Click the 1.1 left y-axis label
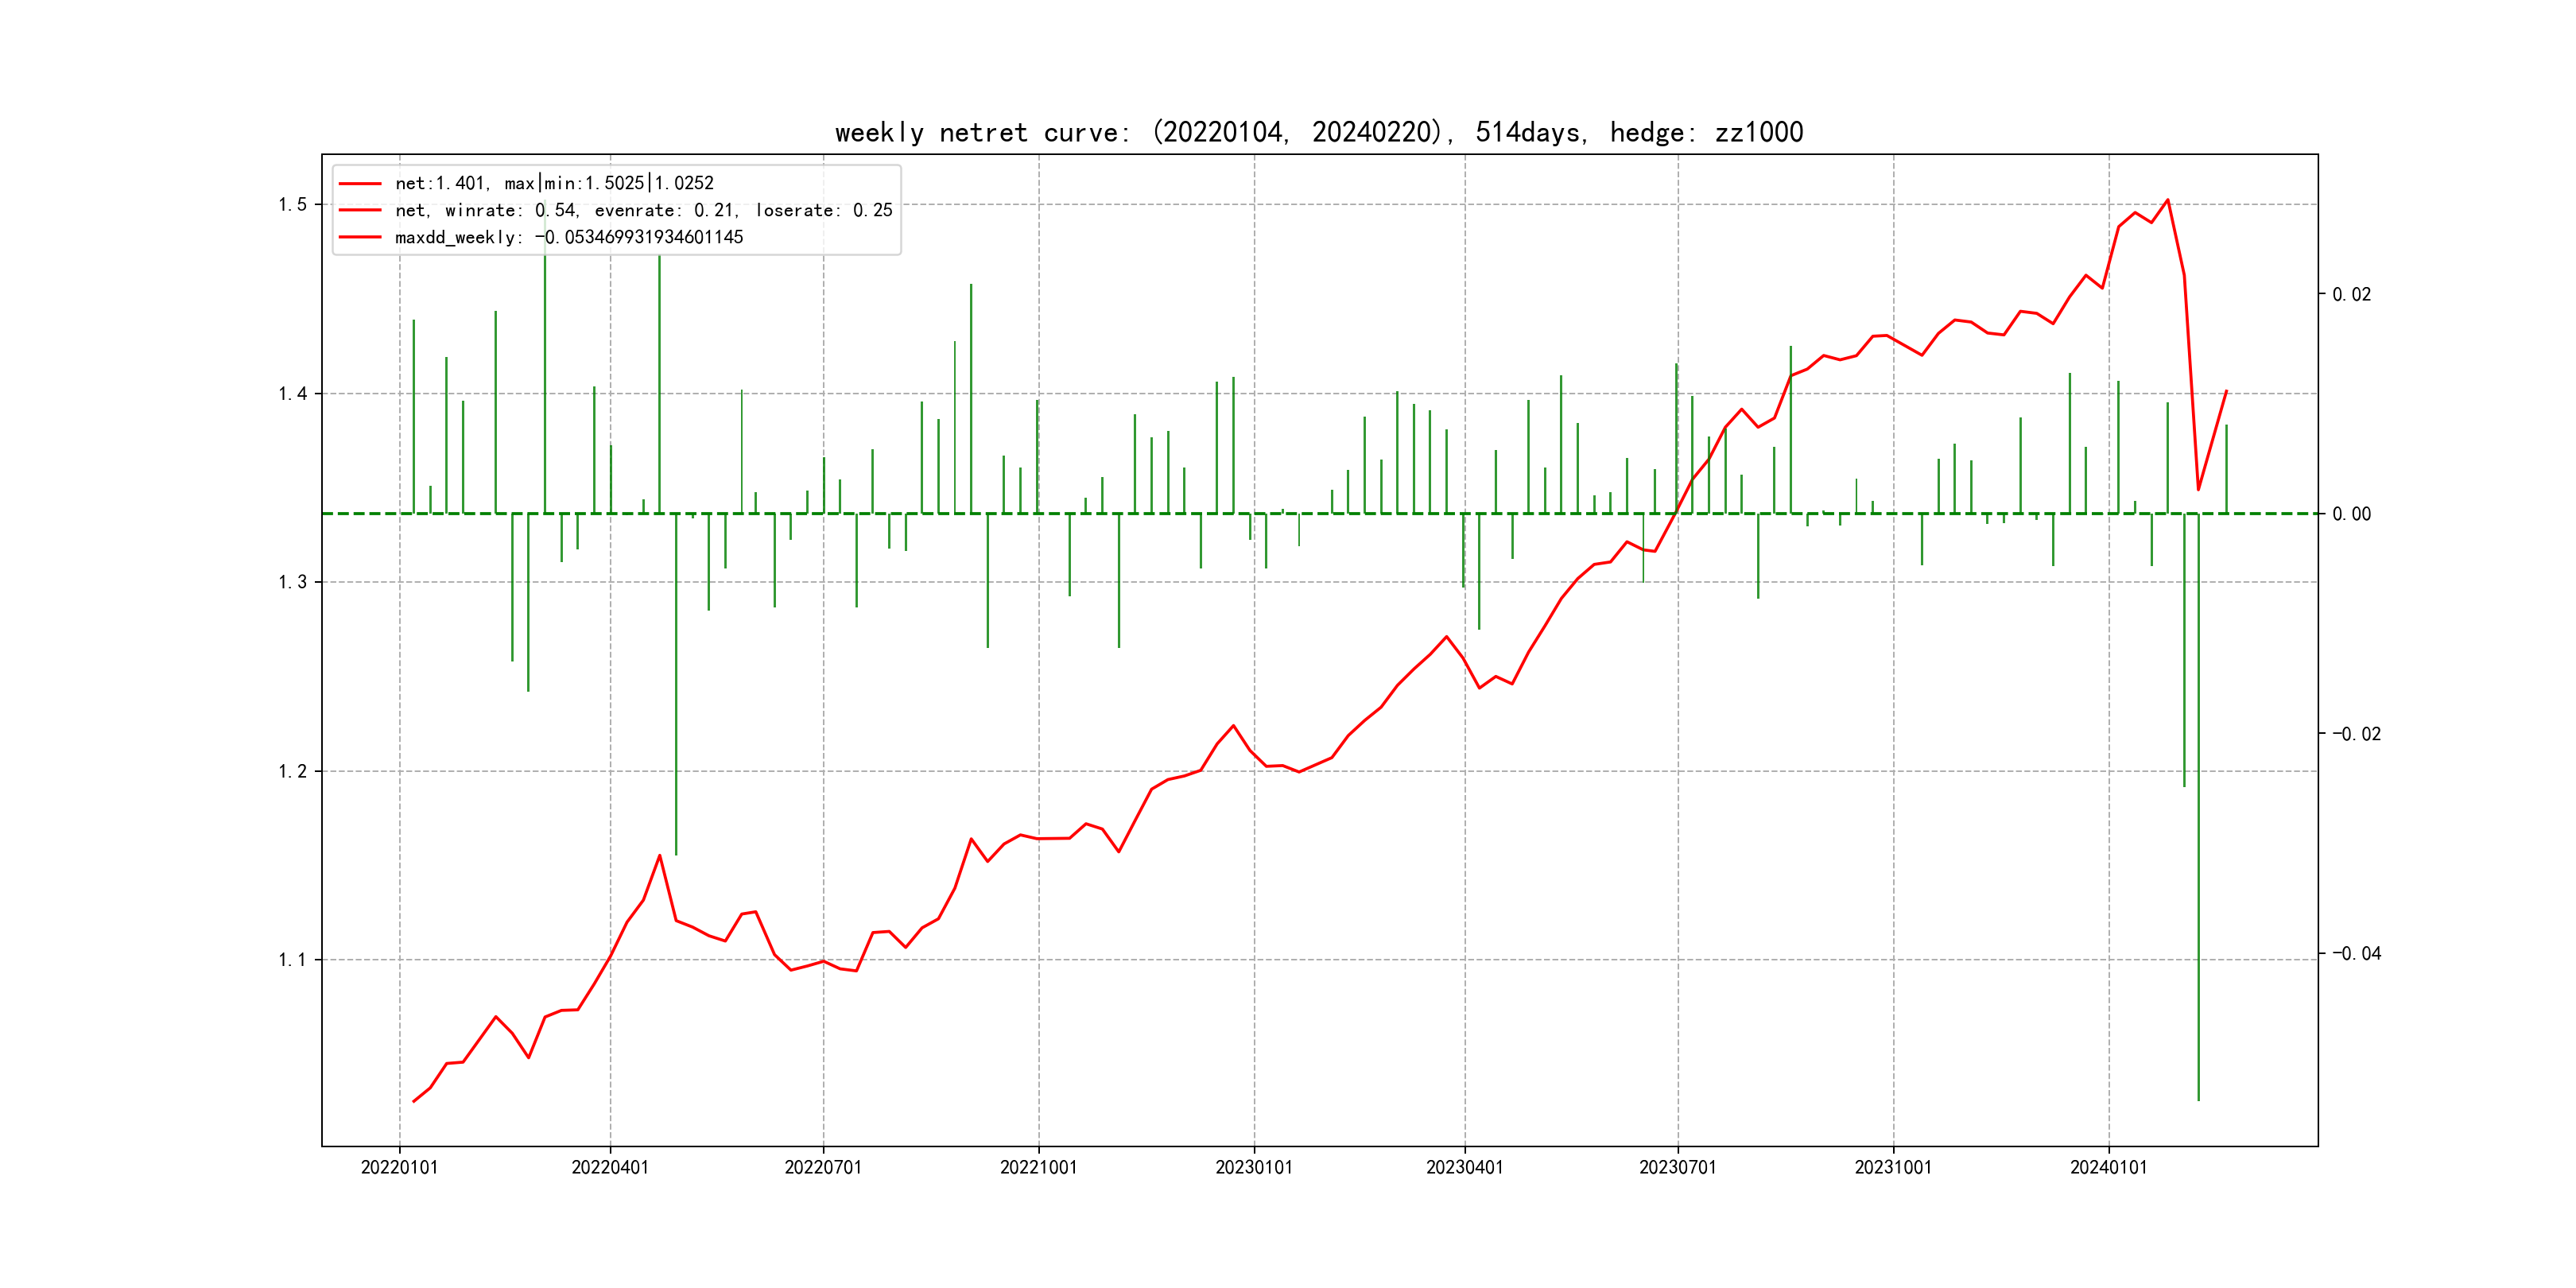 tap(292, 960)
